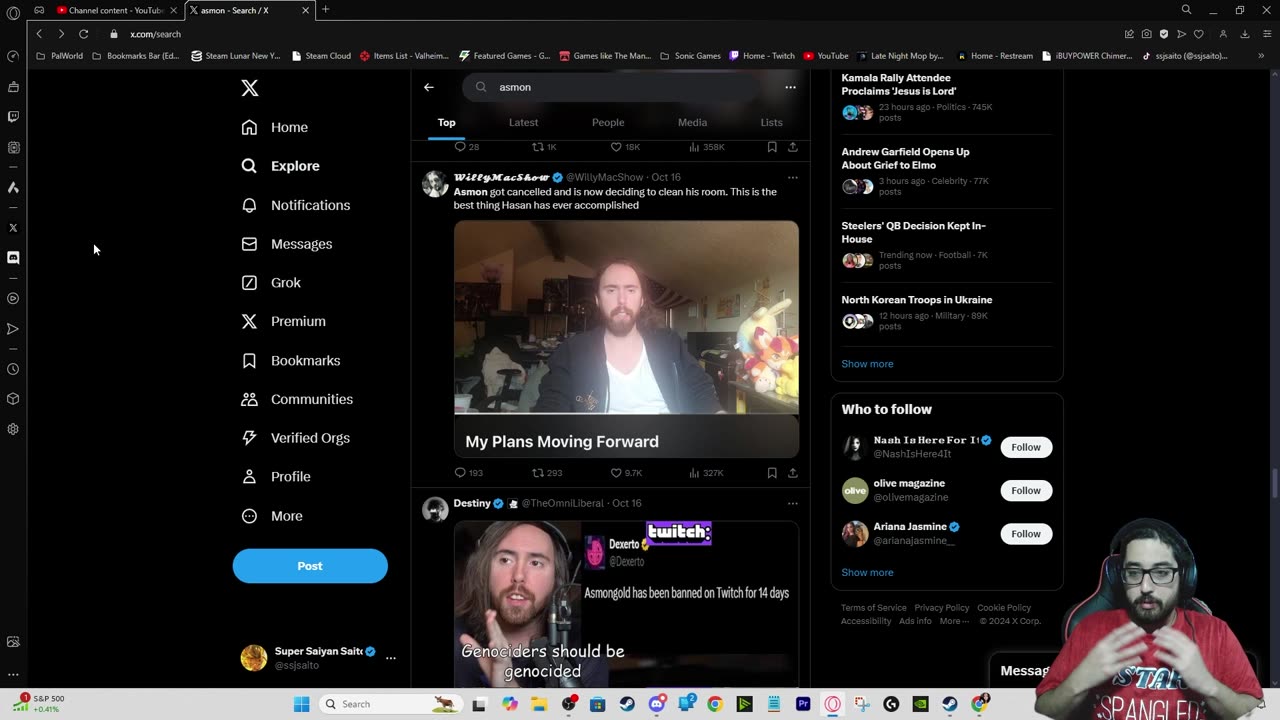
Task: Switch to the Latest search tab
Action: point(523,122)
